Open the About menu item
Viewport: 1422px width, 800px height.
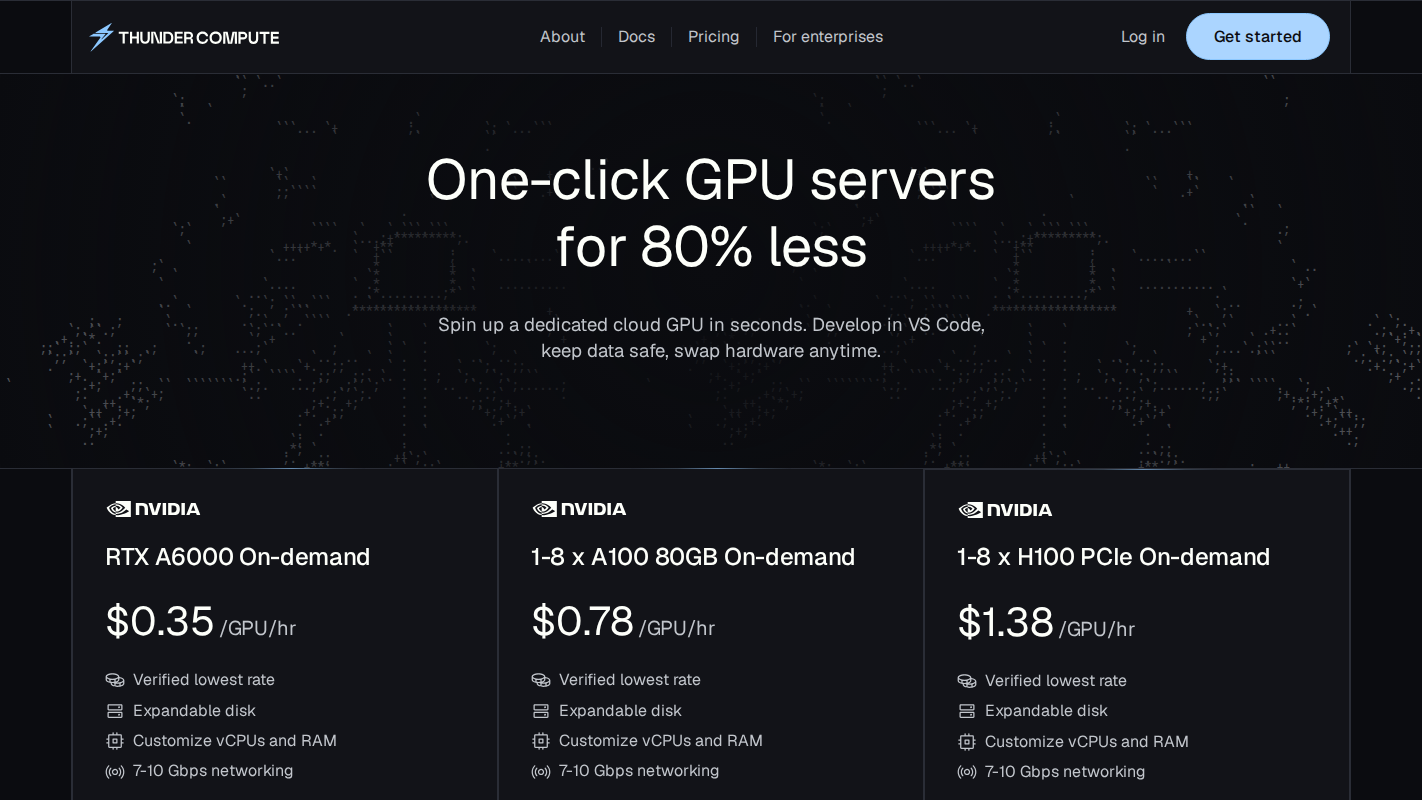562,37
